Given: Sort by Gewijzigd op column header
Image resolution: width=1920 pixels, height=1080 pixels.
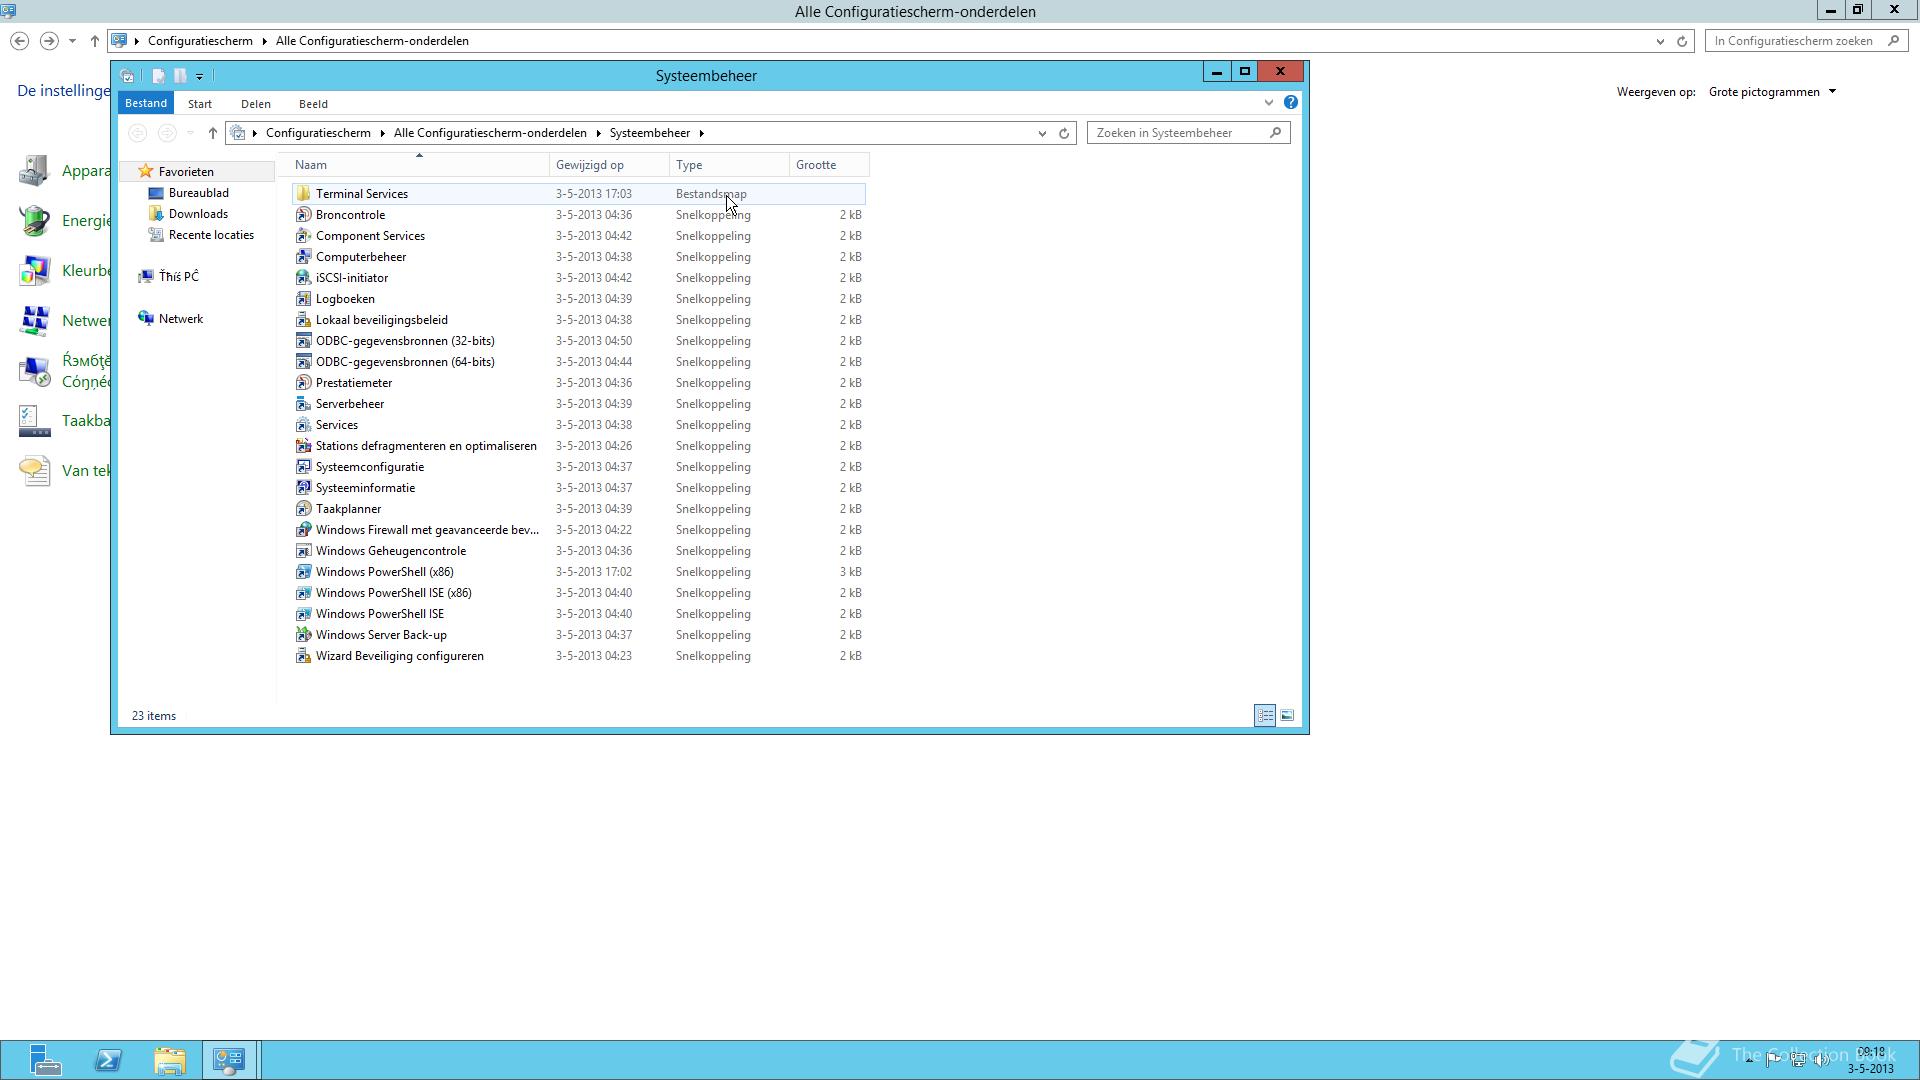Looking at the screenshot, I should [609, 165].
